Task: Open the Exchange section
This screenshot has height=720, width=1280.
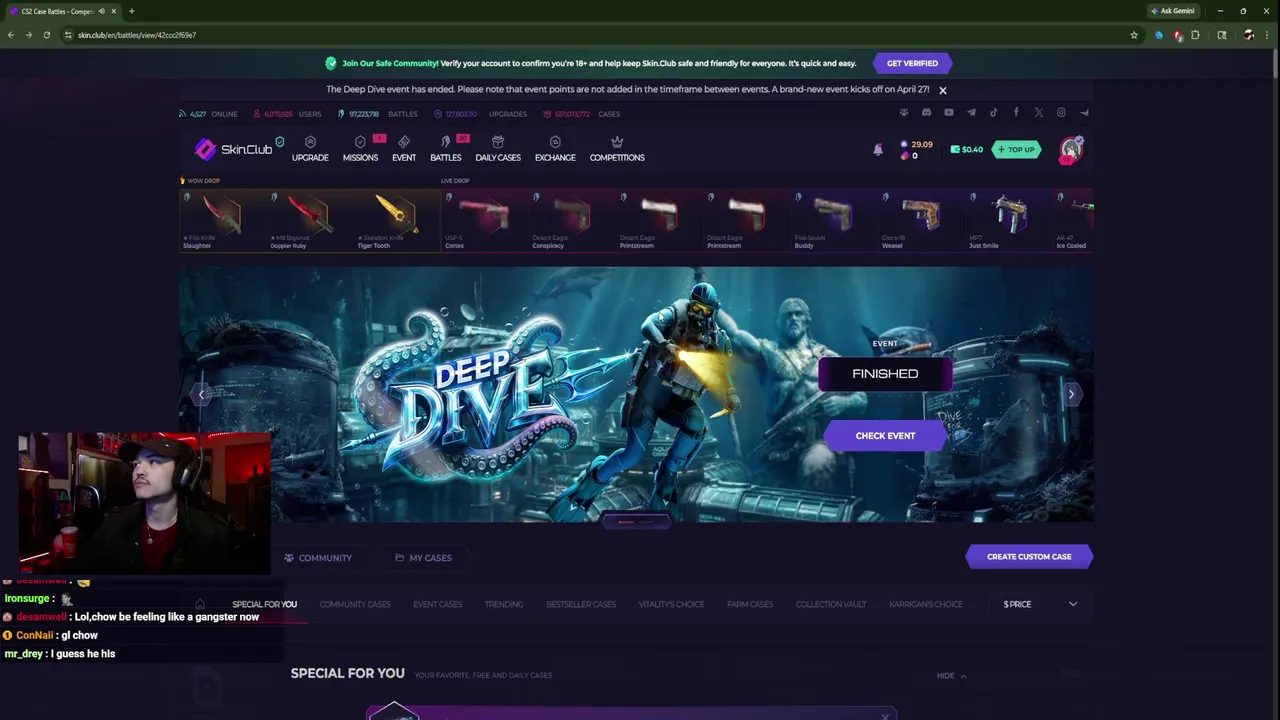Action: click(x=555, y=148)
